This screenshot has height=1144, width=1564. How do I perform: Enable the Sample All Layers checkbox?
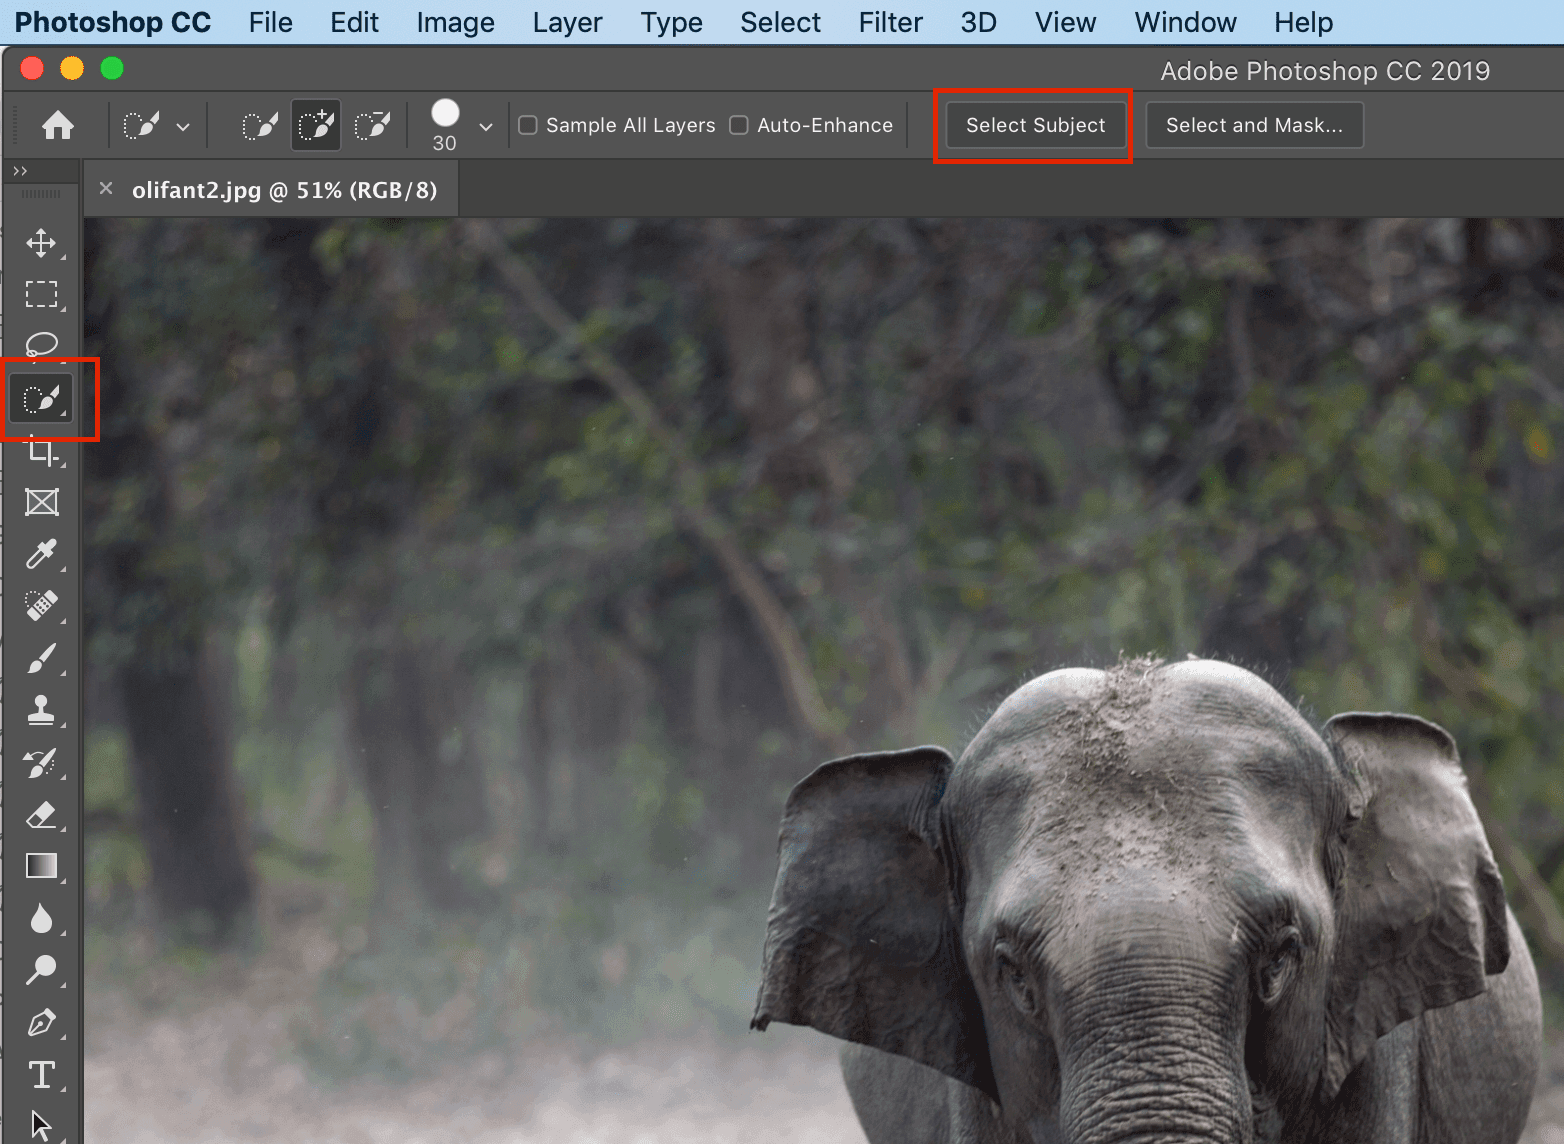point(528,125)
